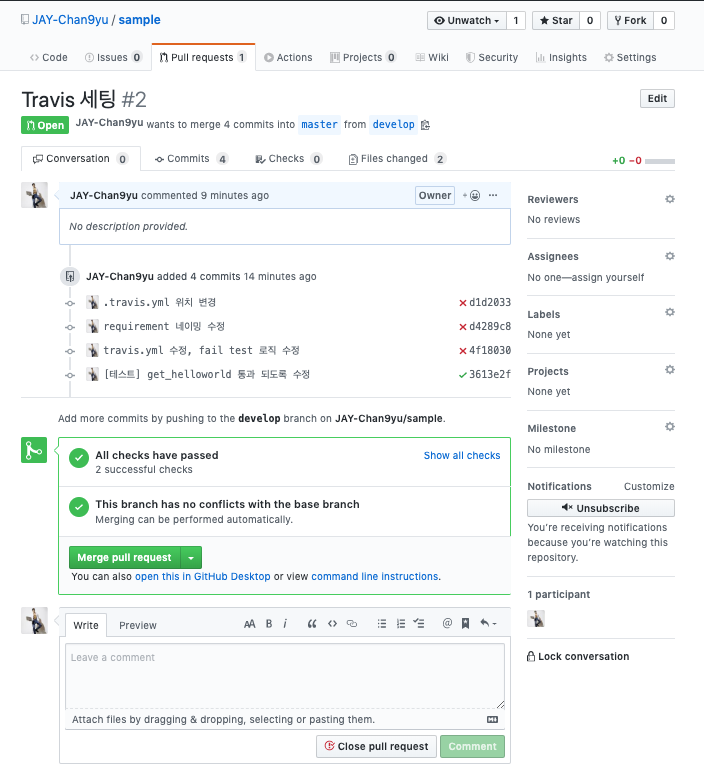Add a link using the link icon
Screen dimensions: 704x778
point(352,624)
